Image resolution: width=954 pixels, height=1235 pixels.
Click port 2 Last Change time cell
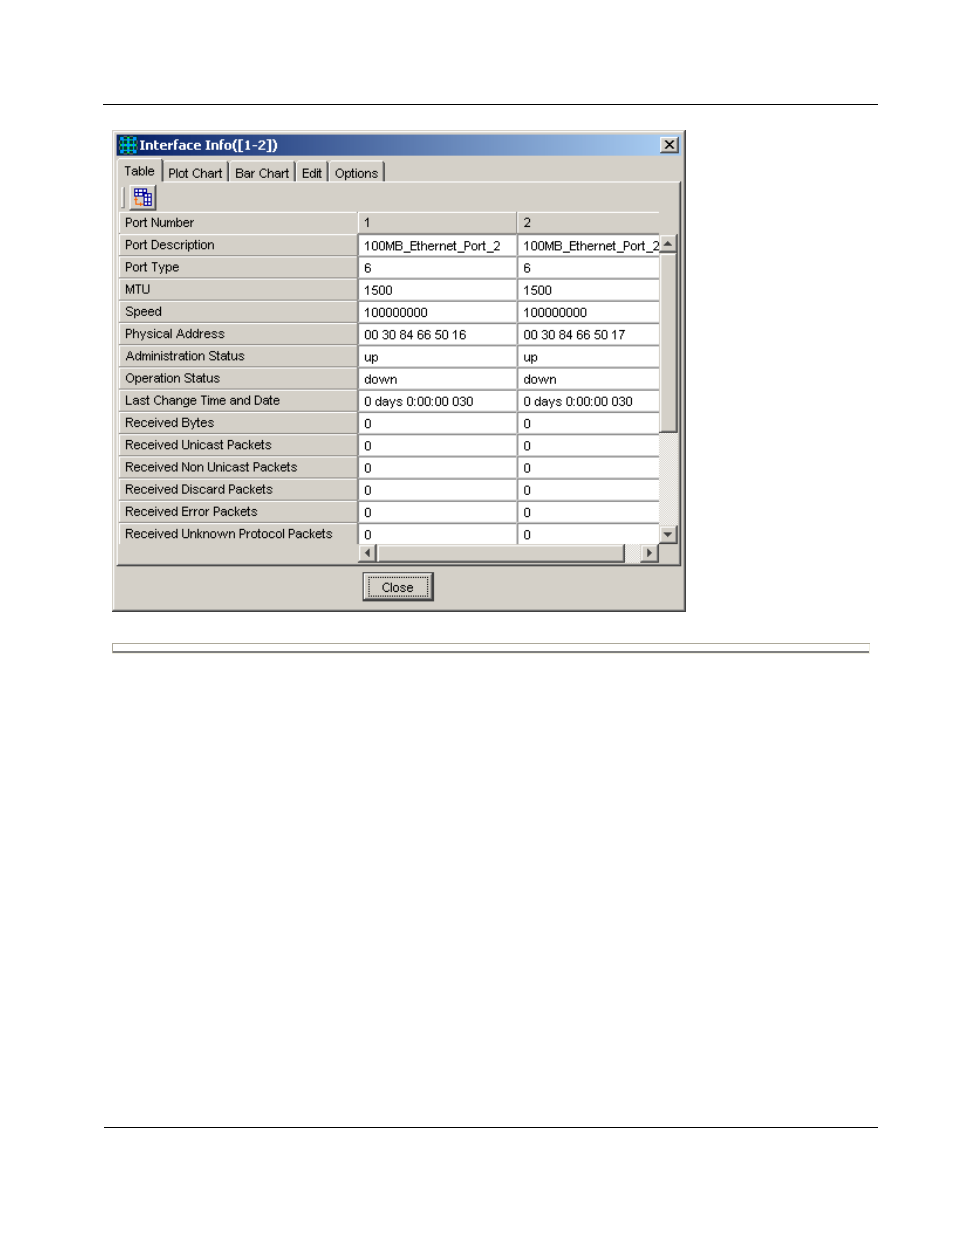click(588, 401)
